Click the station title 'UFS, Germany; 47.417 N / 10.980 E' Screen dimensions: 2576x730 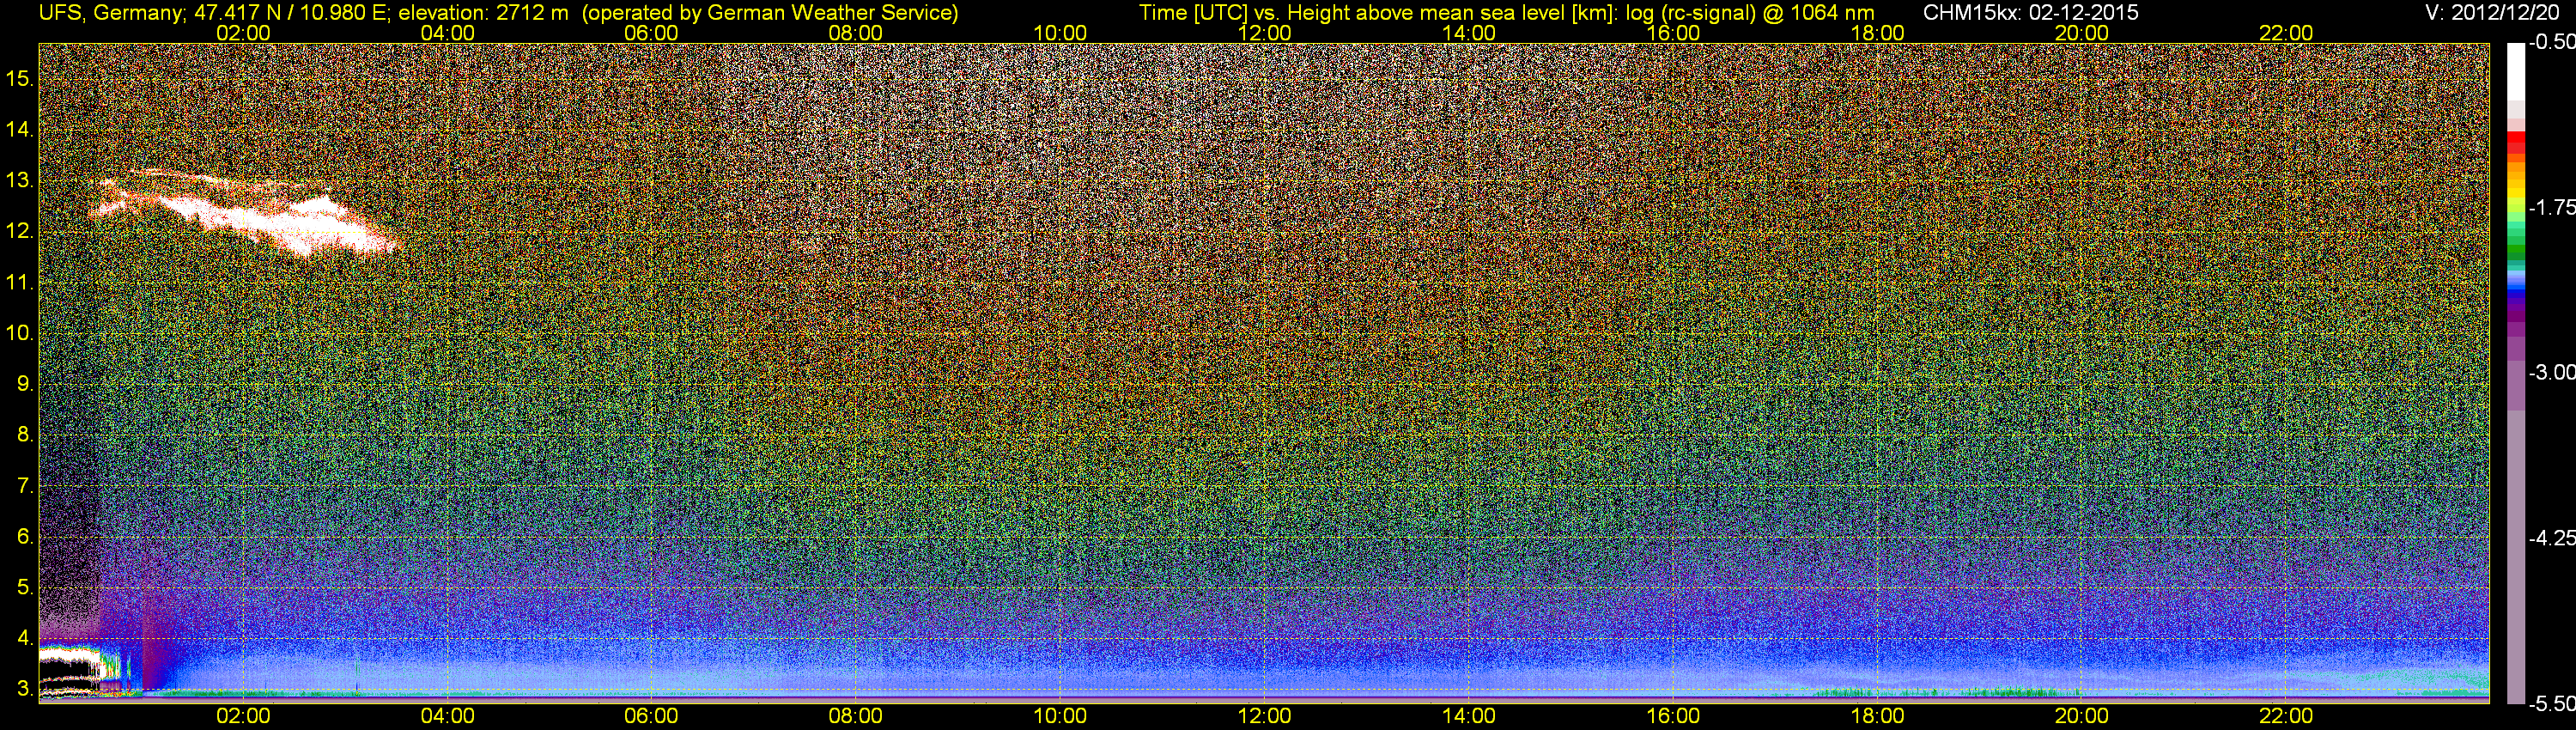pos(215,13)
